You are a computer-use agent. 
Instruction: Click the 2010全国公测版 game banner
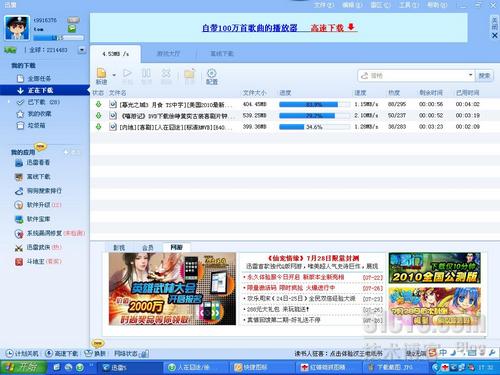click(435, 268)
